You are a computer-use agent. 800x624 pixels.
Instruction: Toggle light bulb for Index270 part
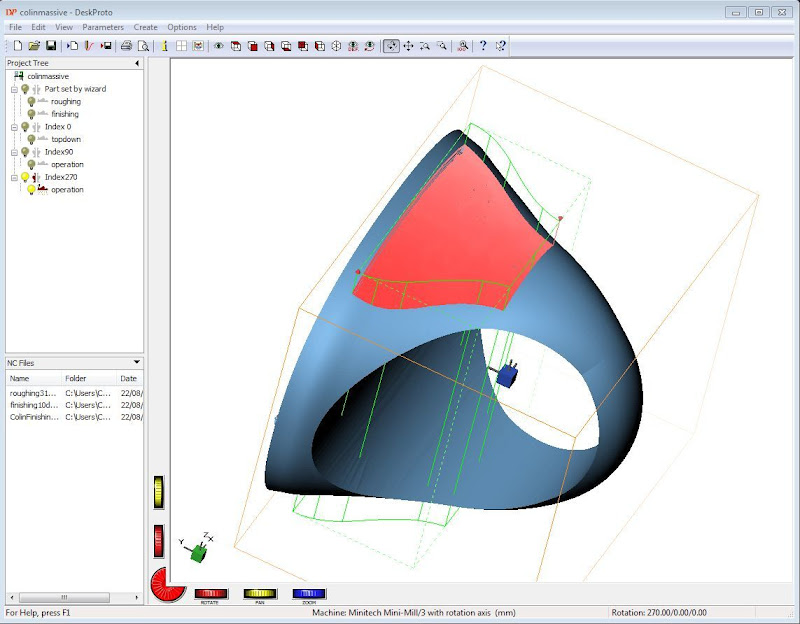[x=25, y=177]
